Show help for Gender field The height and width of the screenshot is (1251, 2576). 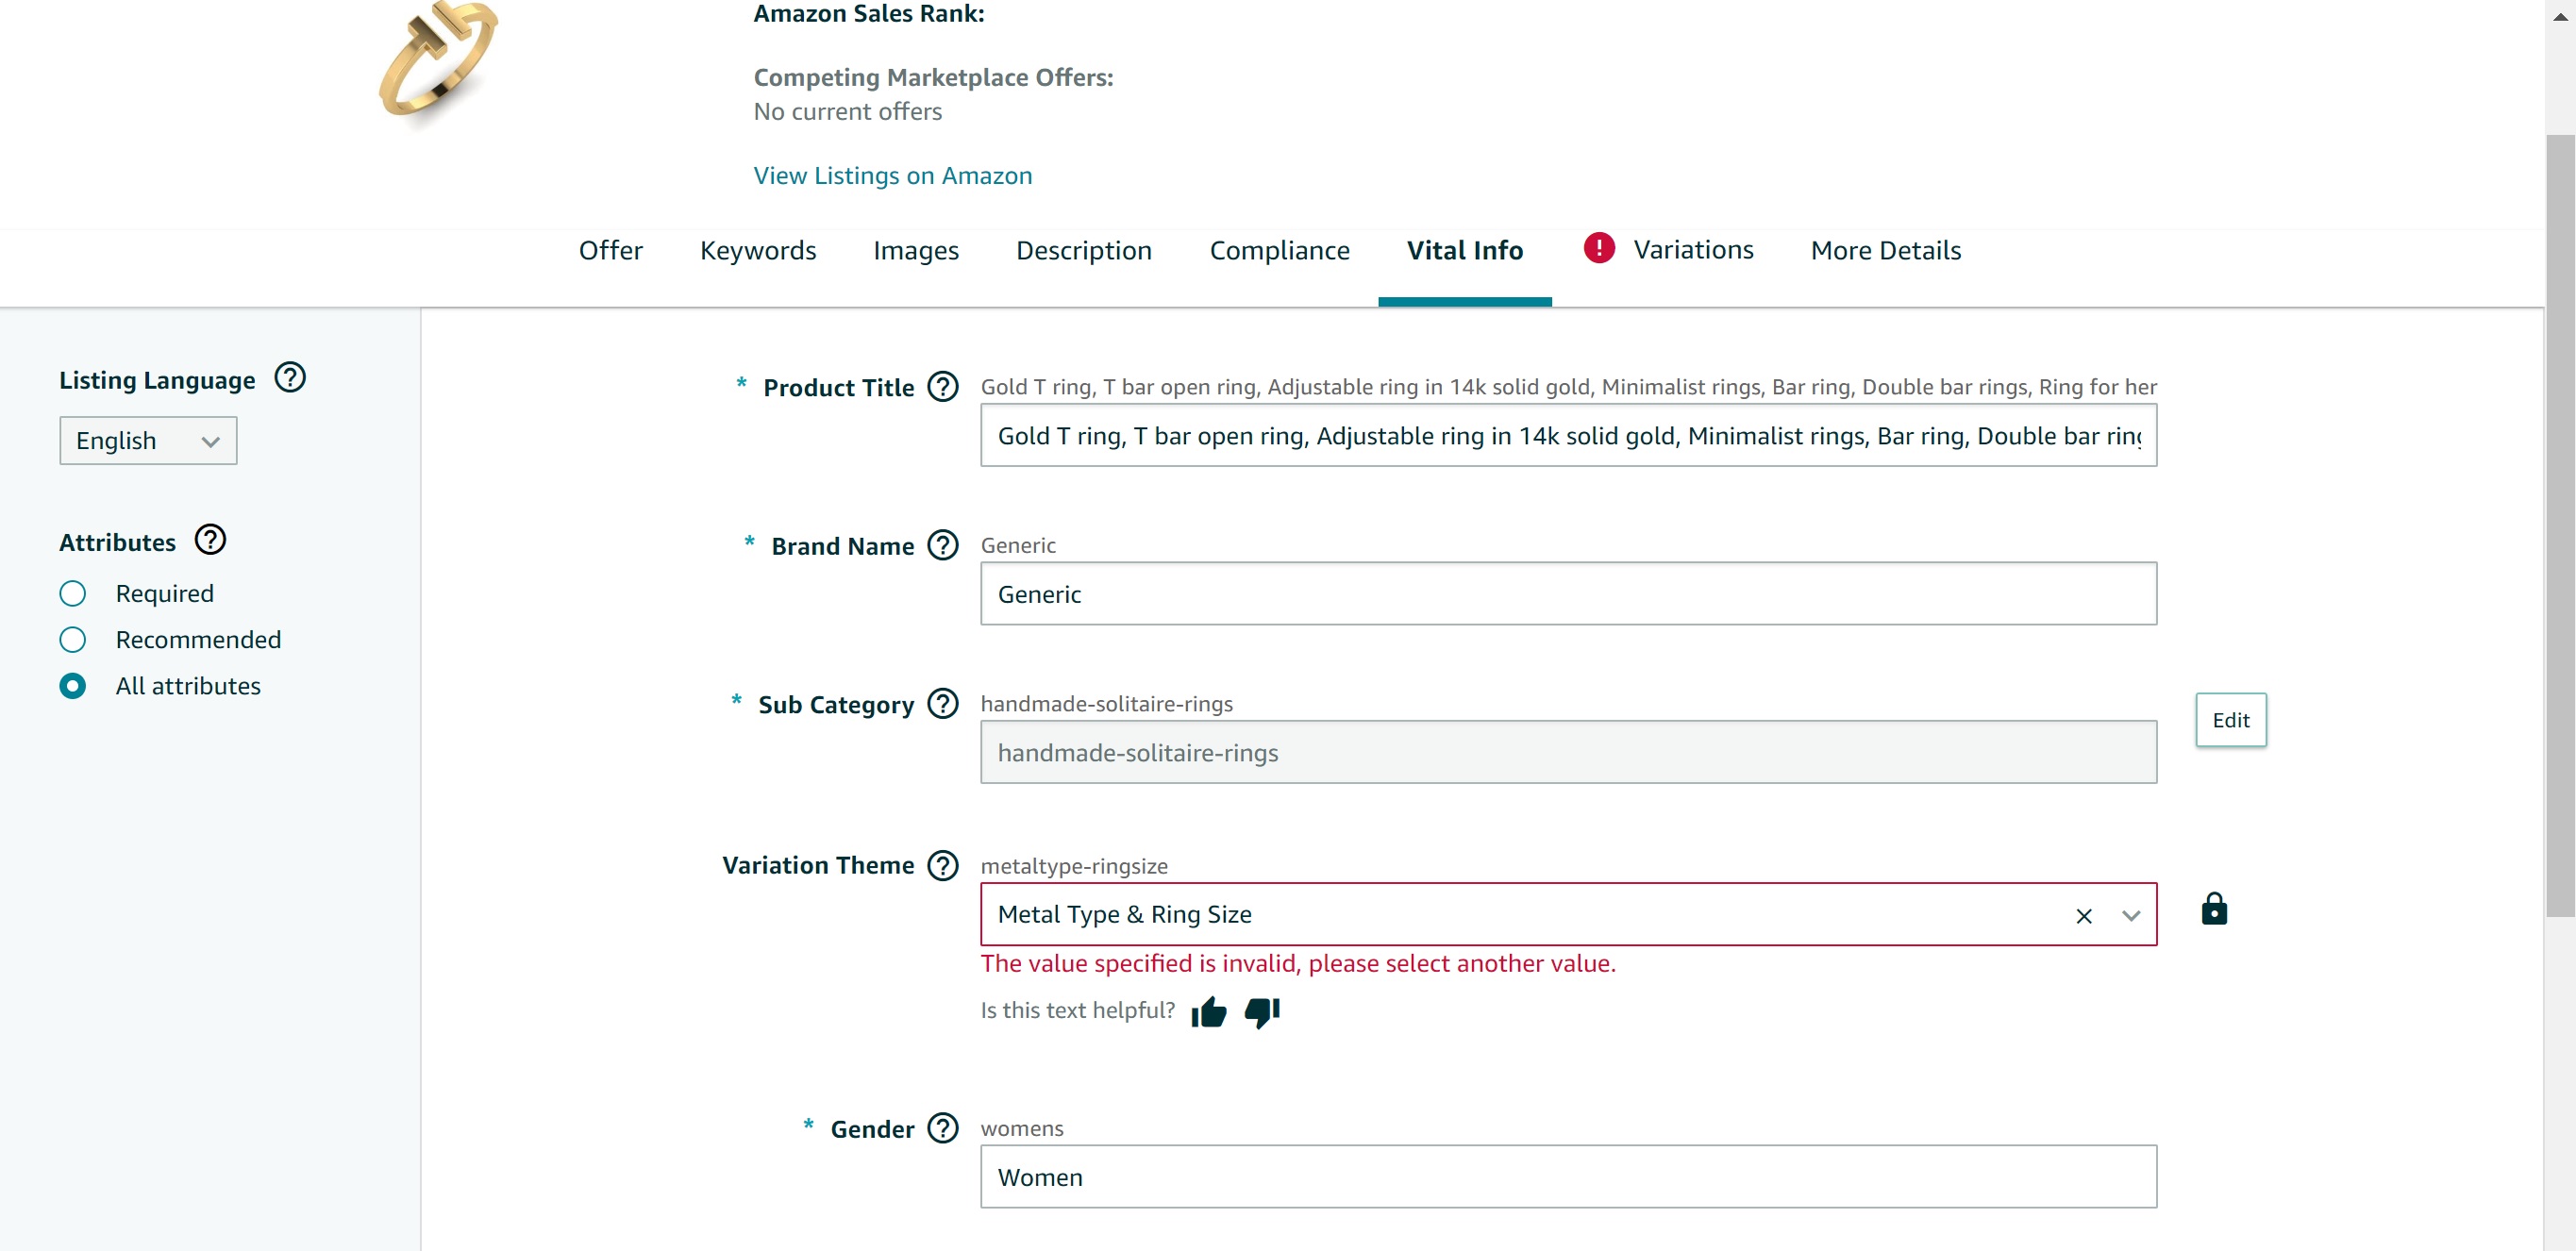tap(943, 1128)
